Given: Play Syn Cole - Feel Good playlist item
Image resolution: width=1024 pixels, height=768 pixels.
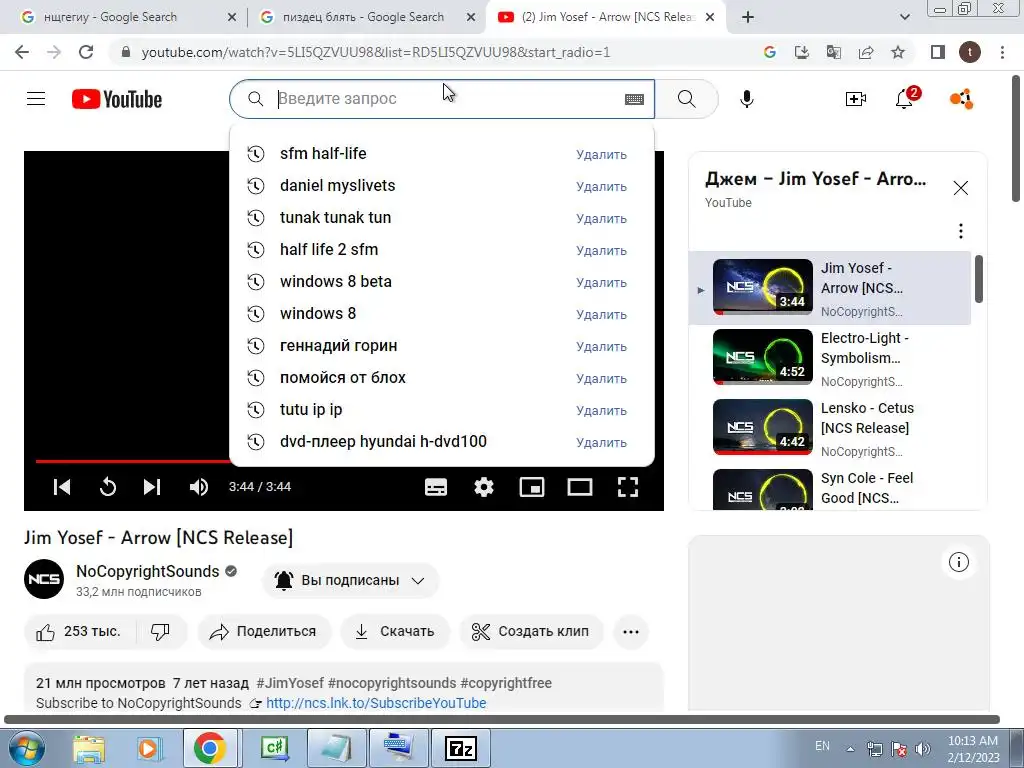Looking at the screenshot, I should tap(829, 488).
